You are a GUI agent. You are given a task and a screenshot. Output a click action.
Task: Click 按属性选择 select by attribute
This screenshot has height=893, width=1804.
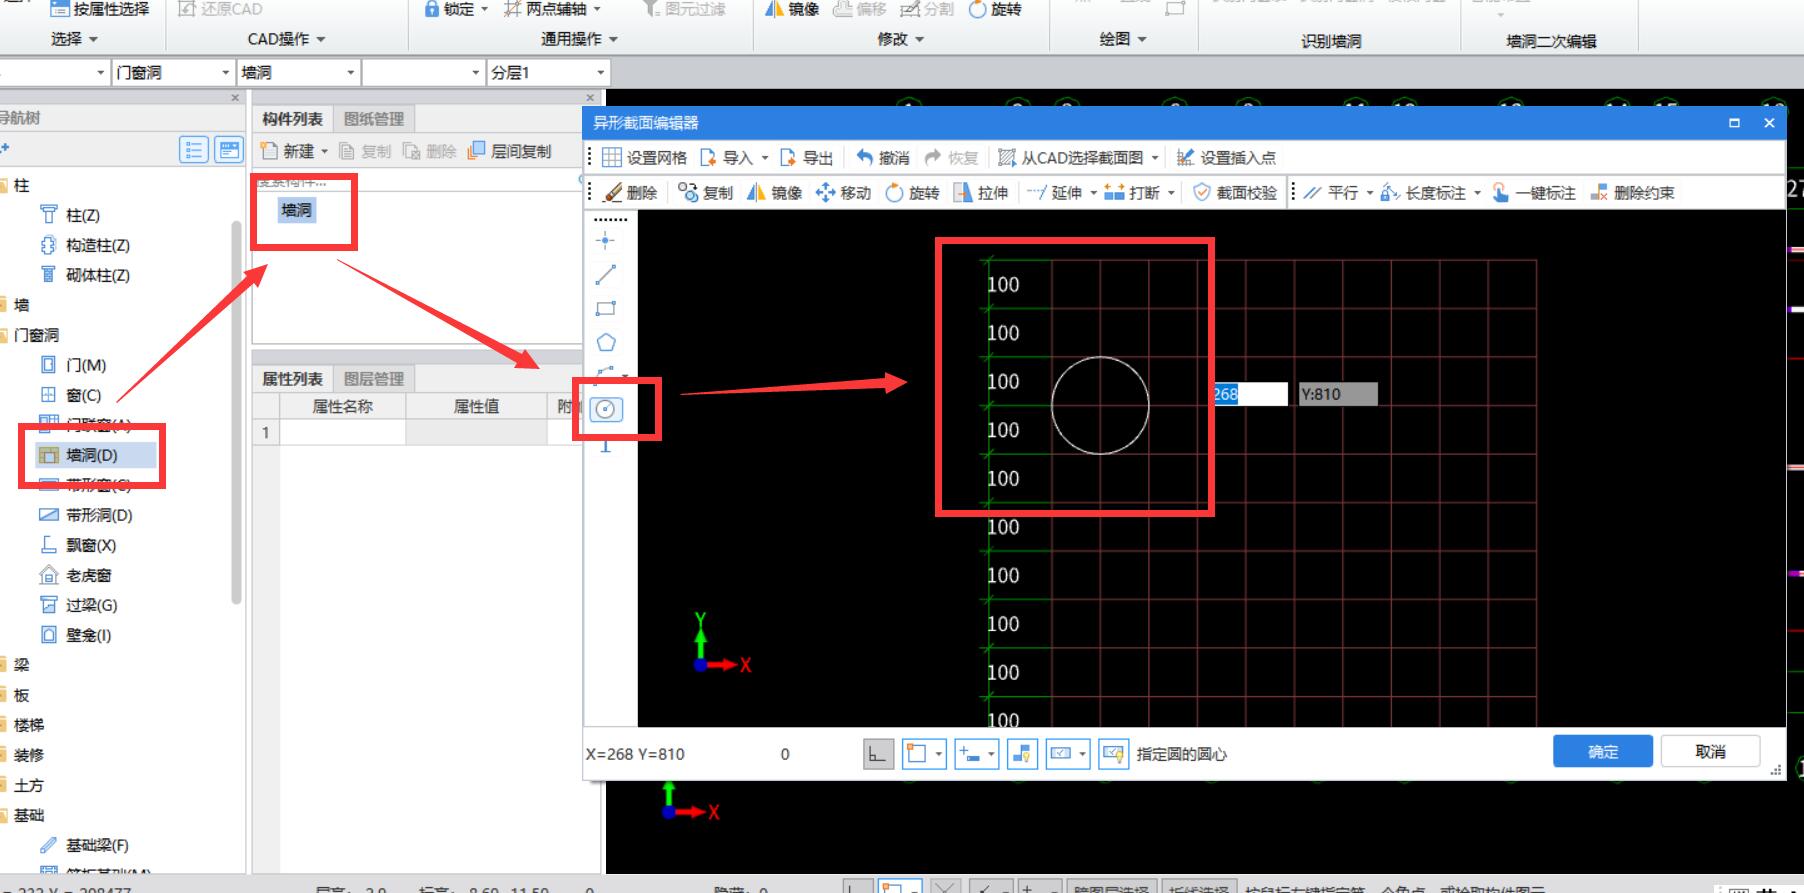(x=99, y=9)
